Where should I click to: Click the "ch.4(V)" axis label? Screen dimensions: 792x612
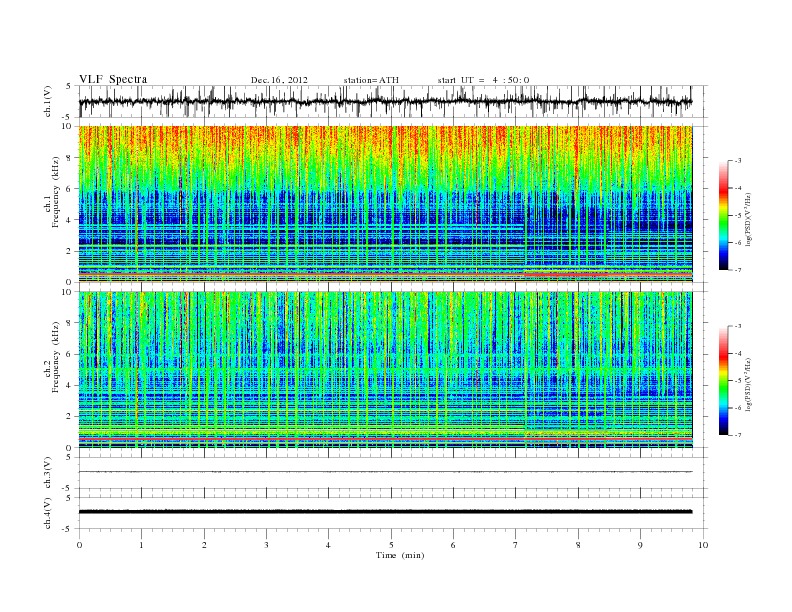(48, 513)
